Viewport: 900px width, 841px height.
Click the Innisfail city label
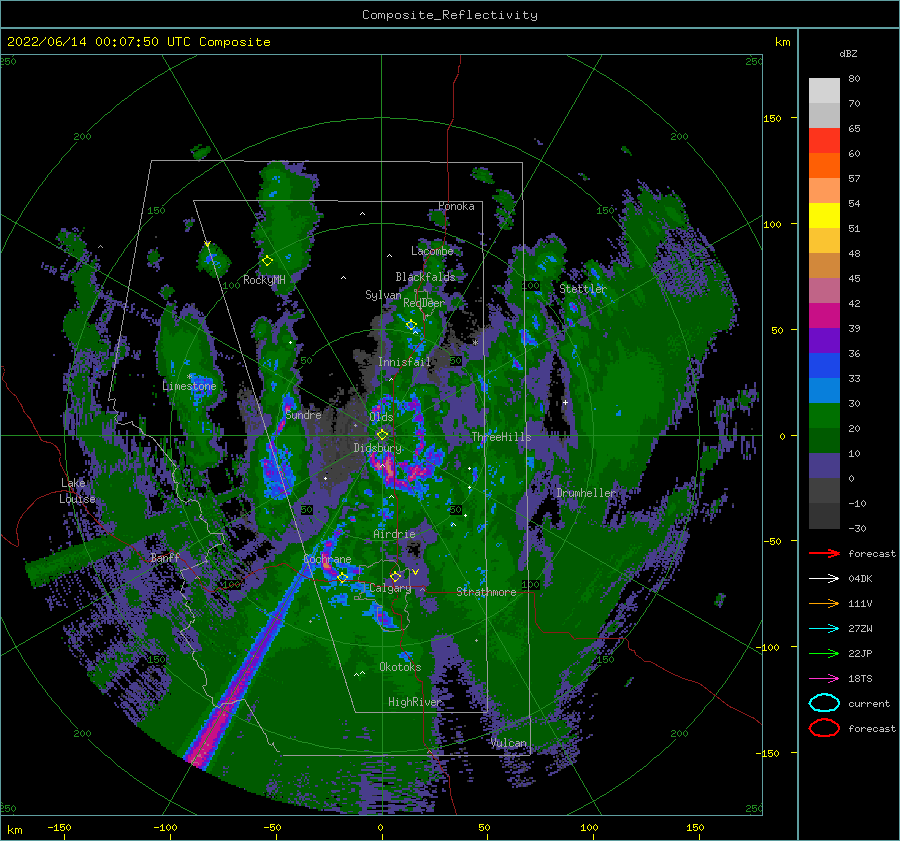[404, 362]
